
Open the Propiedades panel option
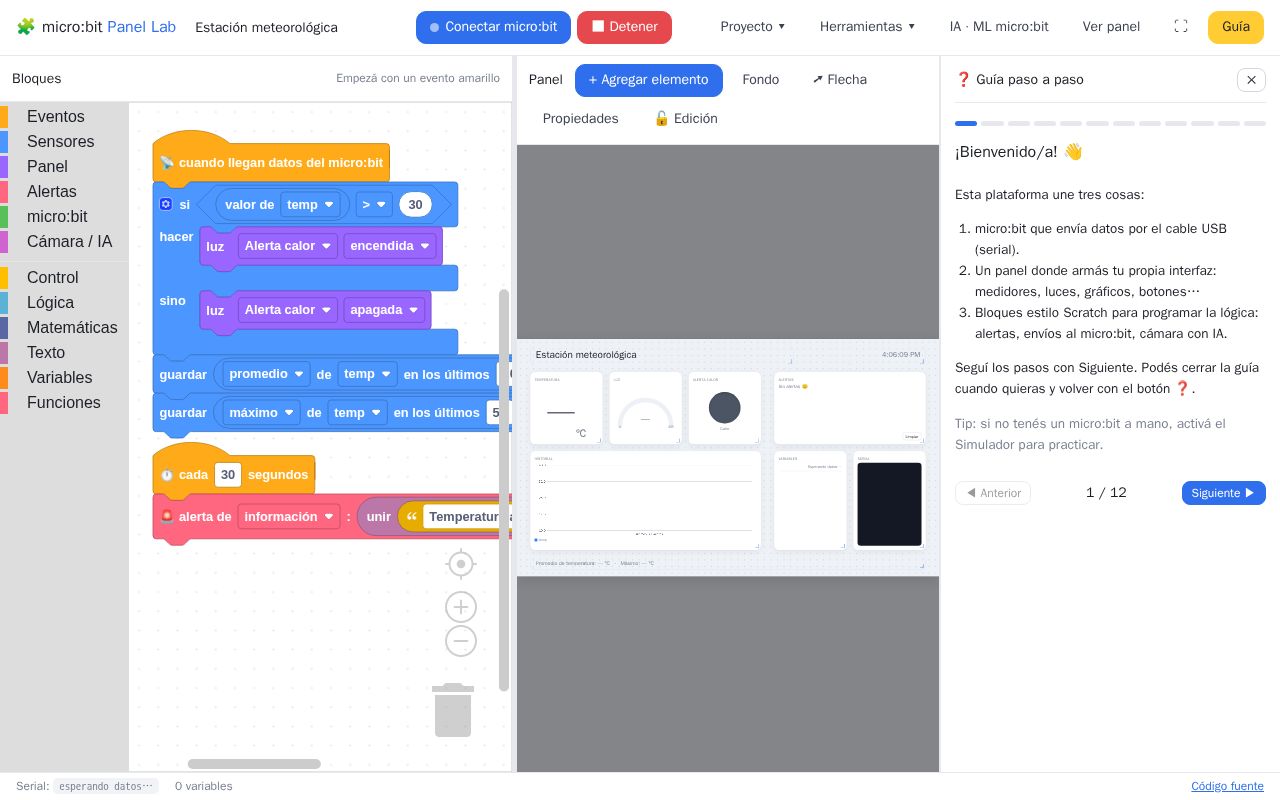[x=581, y=119]
